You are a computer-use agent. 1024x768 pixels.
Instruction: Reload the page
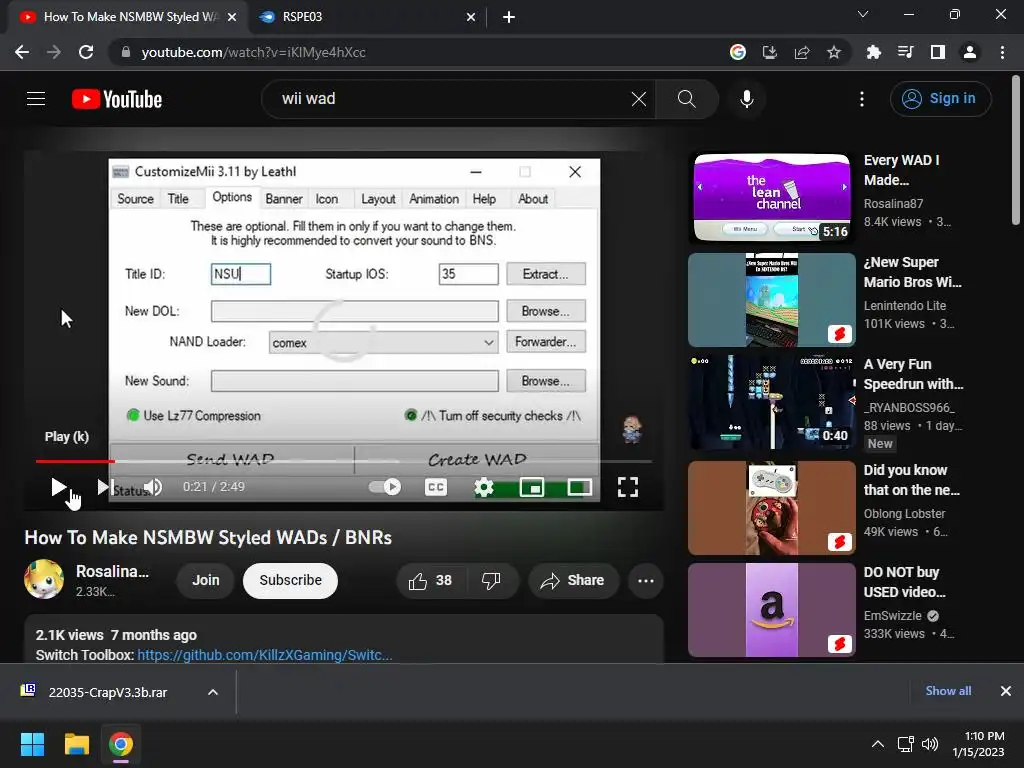coord(86,52)
